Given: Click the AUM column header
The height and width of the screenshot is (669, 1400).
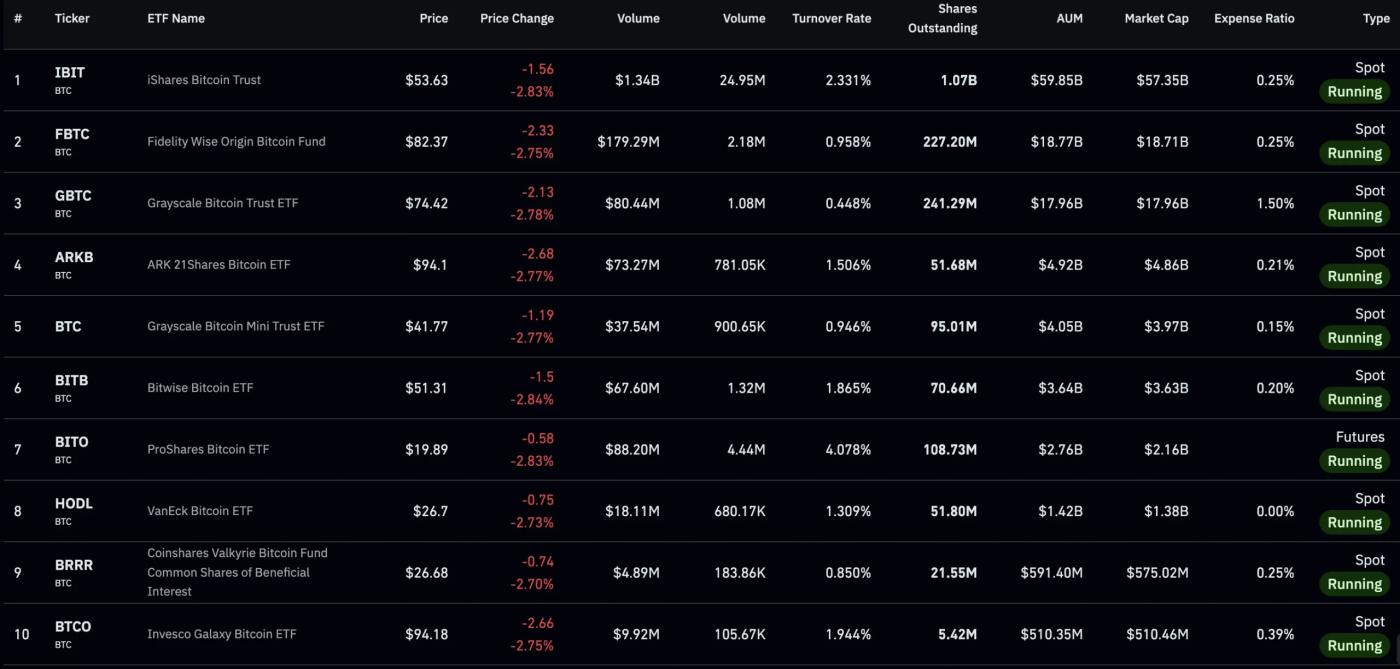Looking at the screenshot, I should click(x=1069, y=18).
